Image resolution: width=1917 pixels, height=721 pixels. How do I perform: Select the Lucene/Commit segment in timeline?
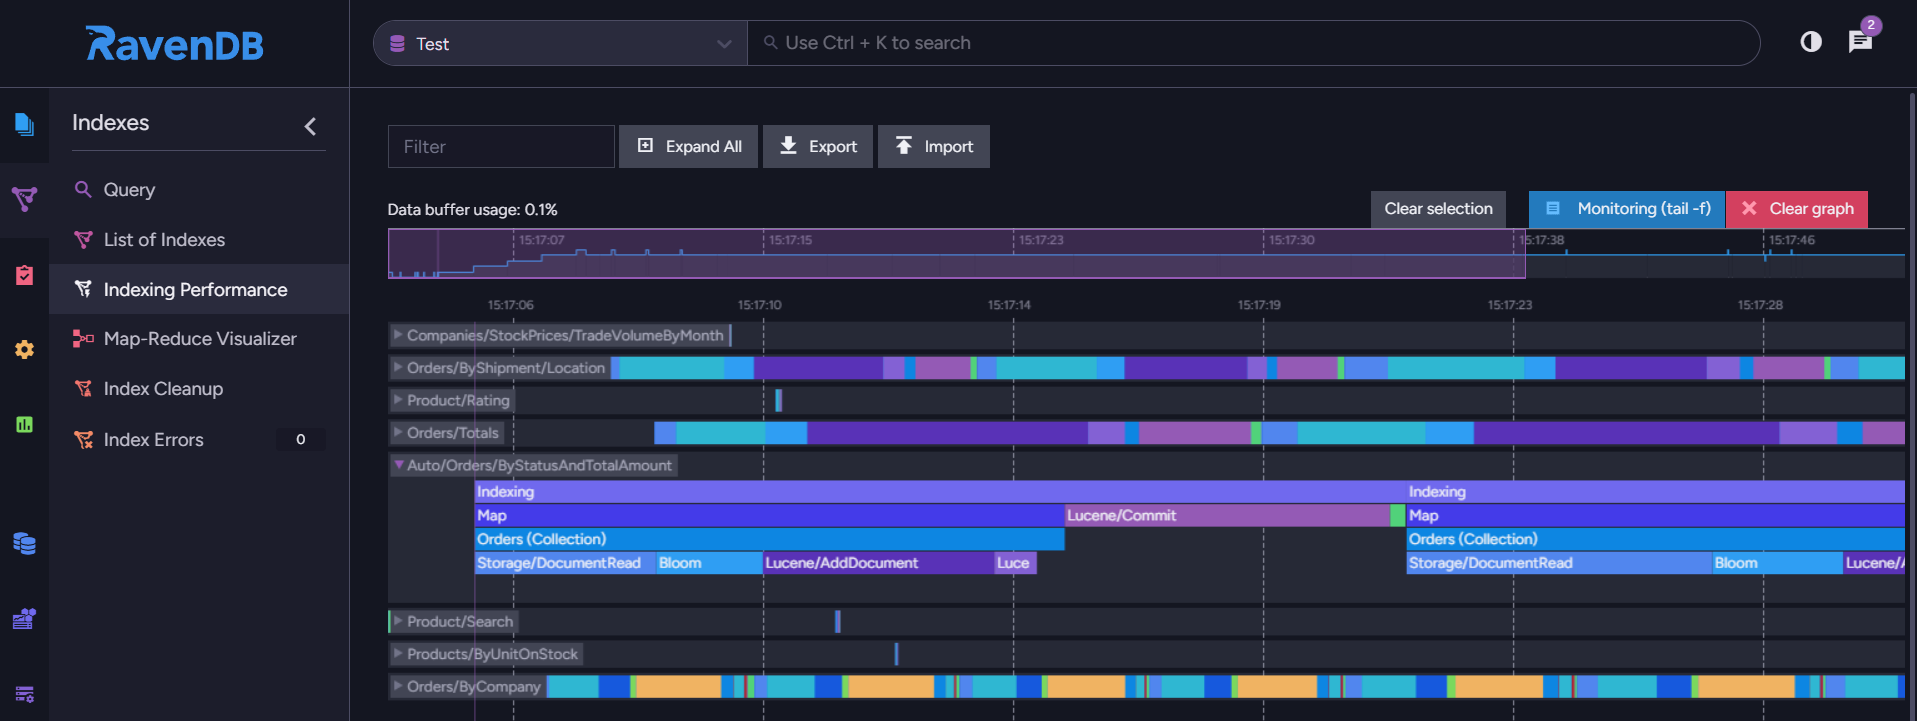click(1227, 515)
